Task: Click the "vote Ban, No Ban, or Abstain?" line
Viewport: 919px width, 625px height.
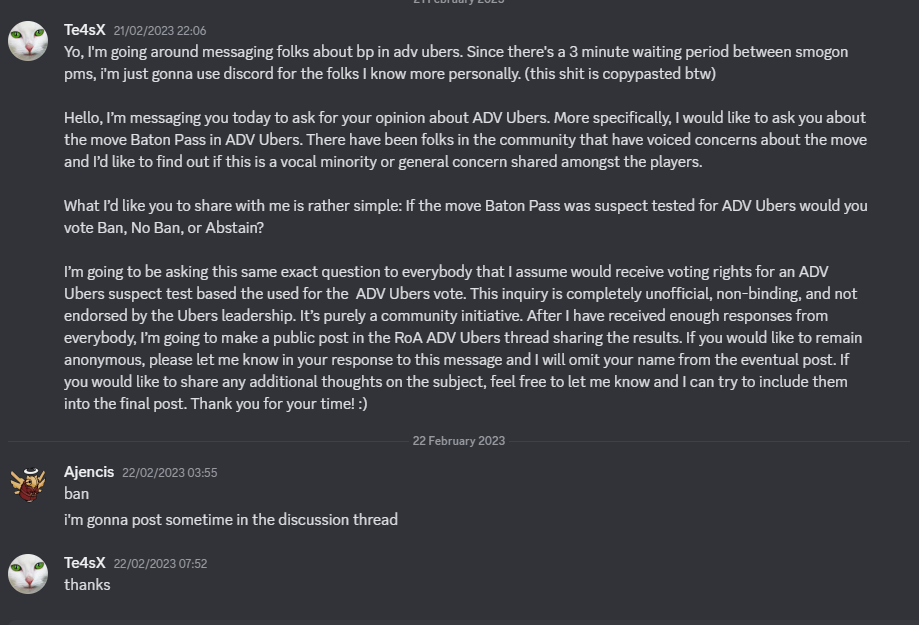Action: pyautogui.click(x=168, y=227)
